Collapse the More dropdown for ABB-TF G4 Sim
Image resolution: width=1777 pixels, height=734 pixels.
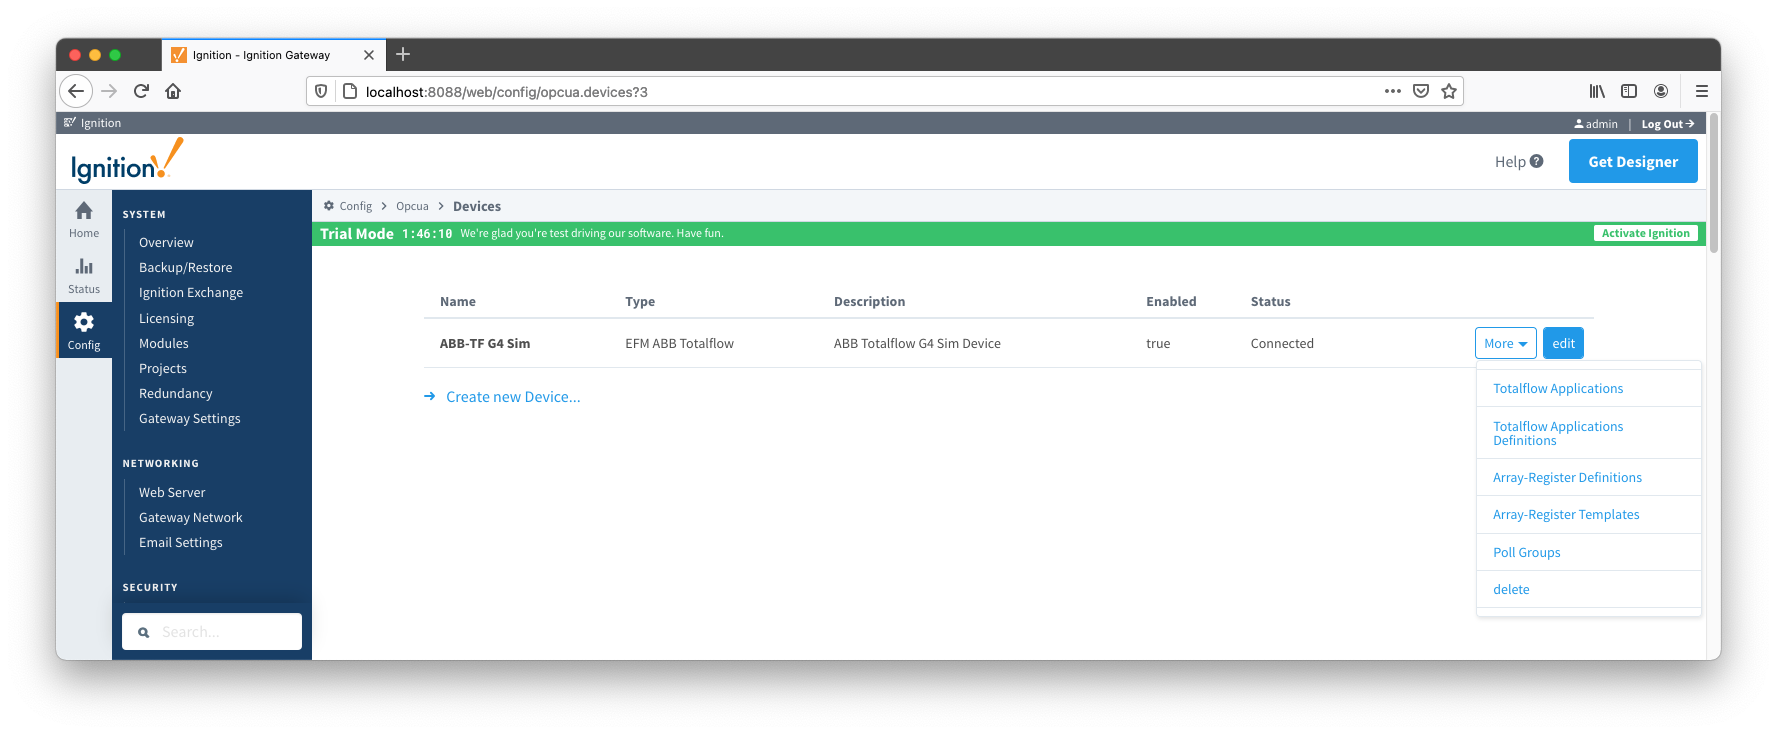point(1505,343)
